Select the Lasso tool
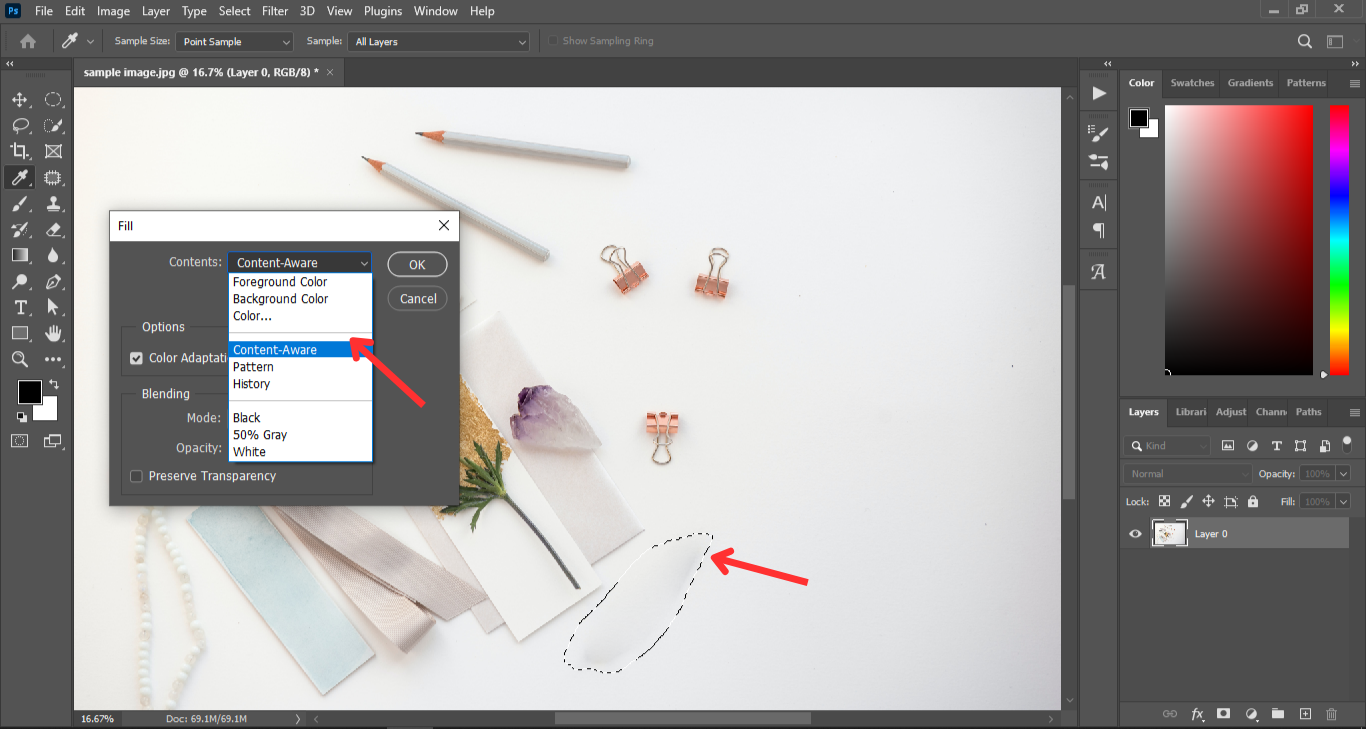Viewport: 1366px width, 729px height. (x=19, y=126)
